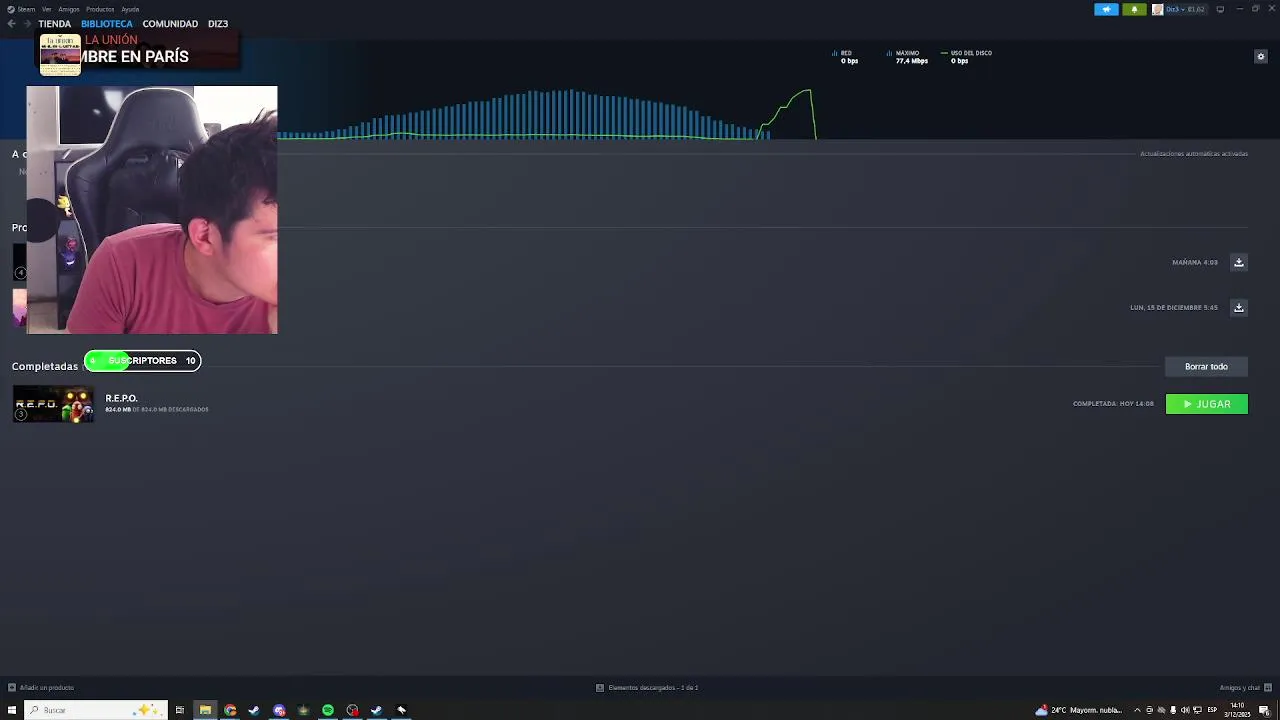1280x720 pixels.
Task: Switch to the COMUNIDAD tab
Action: pyautogui.click(x=170, y=23)
